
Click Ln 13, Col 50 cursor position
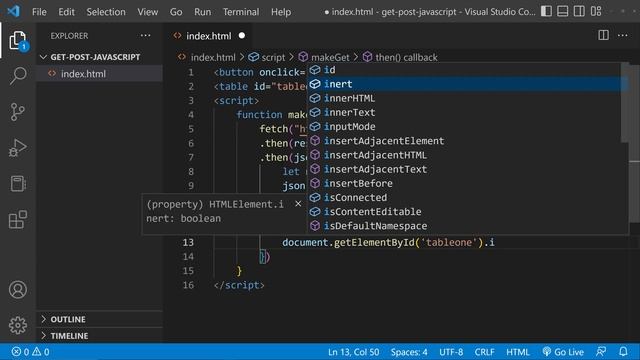(353, 352)
